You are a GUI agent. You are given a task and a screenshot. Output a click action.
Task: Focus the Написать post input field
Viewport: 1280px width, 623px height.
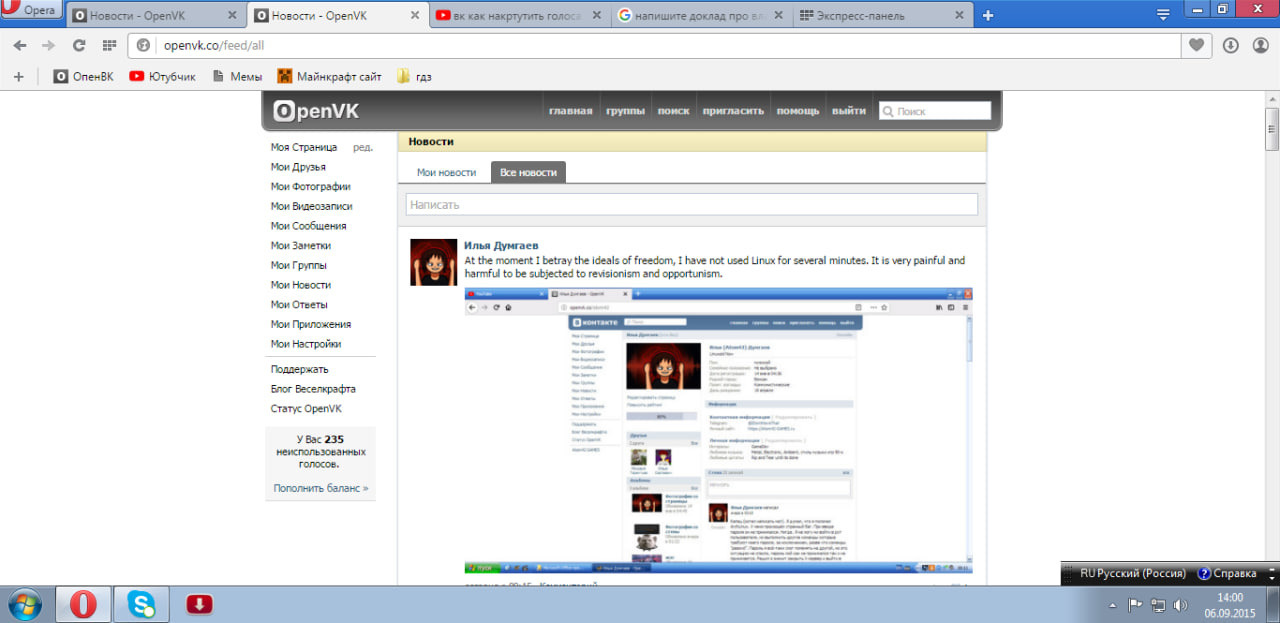click(691, 204)
